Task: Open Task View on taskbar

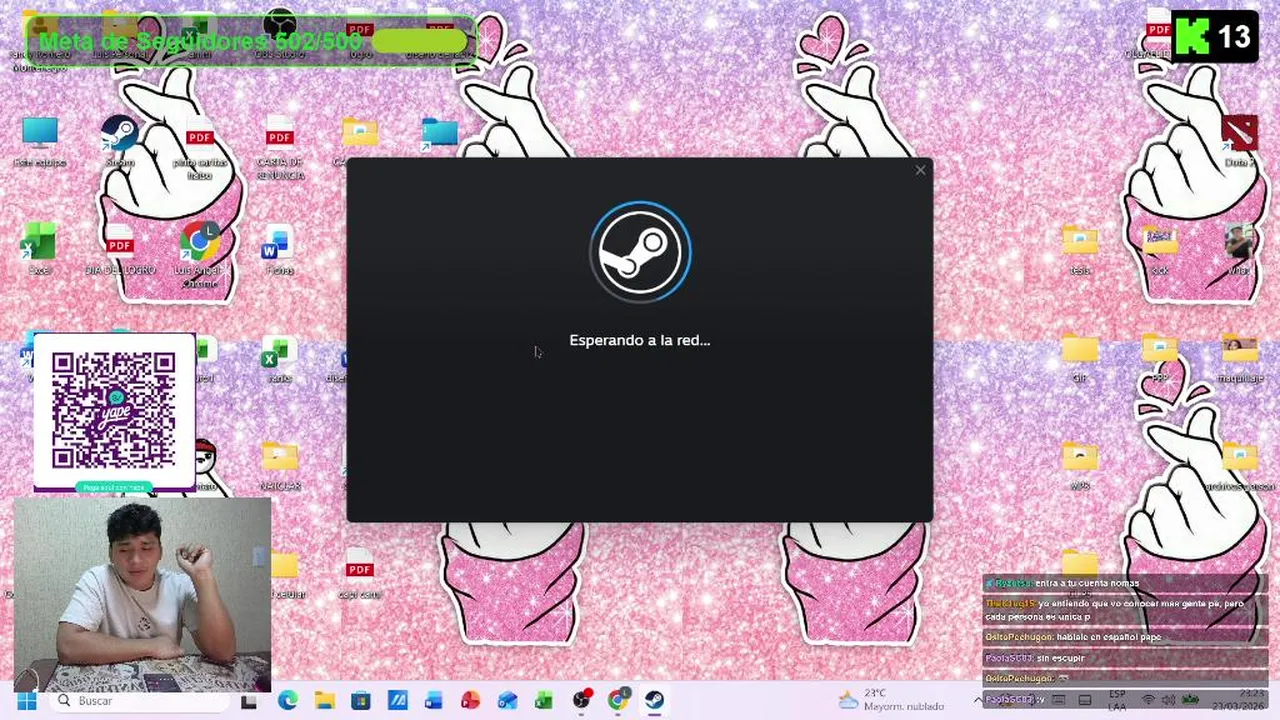Action: tap(249, 701)
